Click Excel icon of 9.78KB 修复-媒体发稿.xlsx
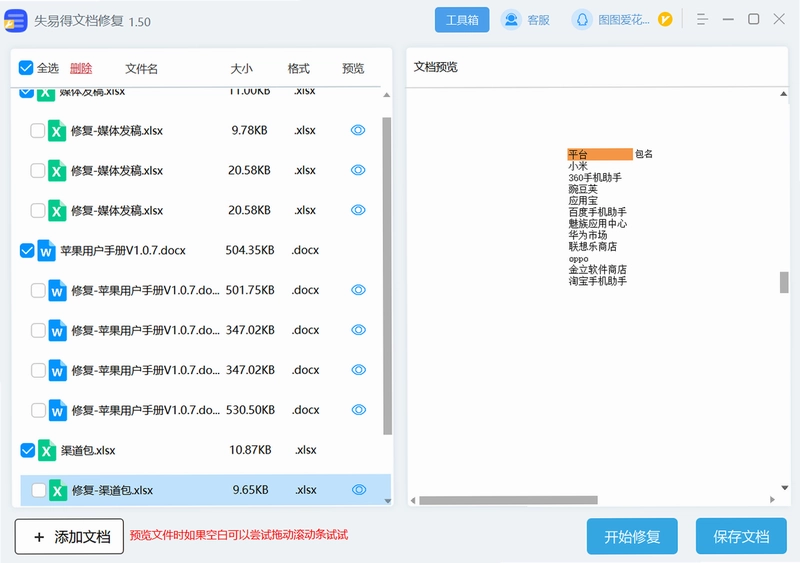This screenshot has height=563, width=800. click(x=57, y=131)
